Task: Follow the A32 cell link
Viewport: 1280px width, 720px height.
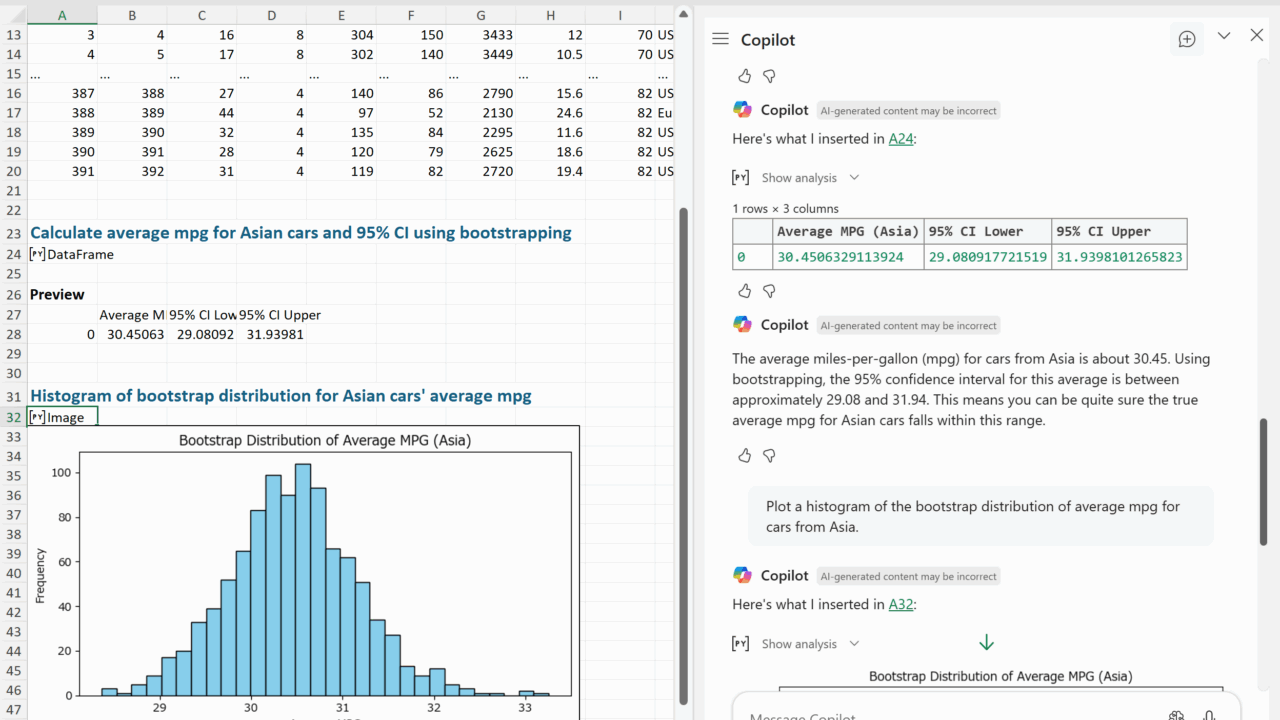Action: pyautogui.click(x=900, y=604)
